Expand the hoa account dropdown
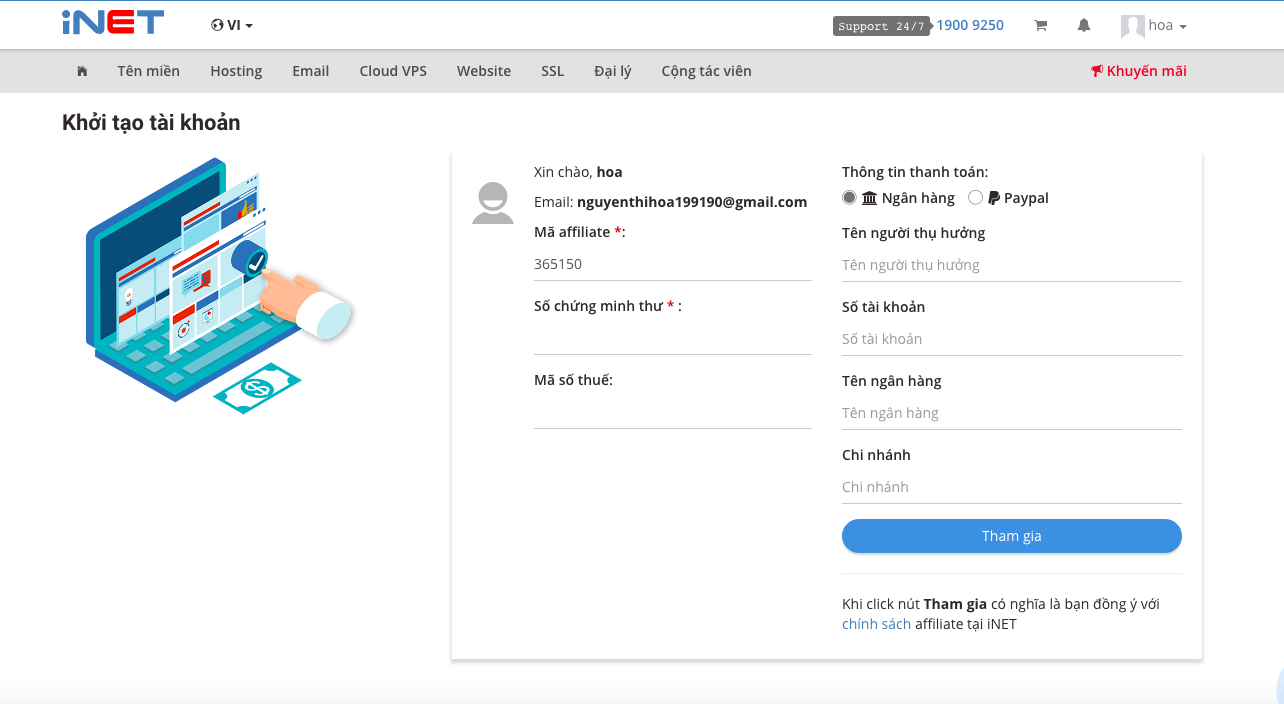Image resolution: width=1284 pixels, height=704 pixels. click(x=1155, y=25)
